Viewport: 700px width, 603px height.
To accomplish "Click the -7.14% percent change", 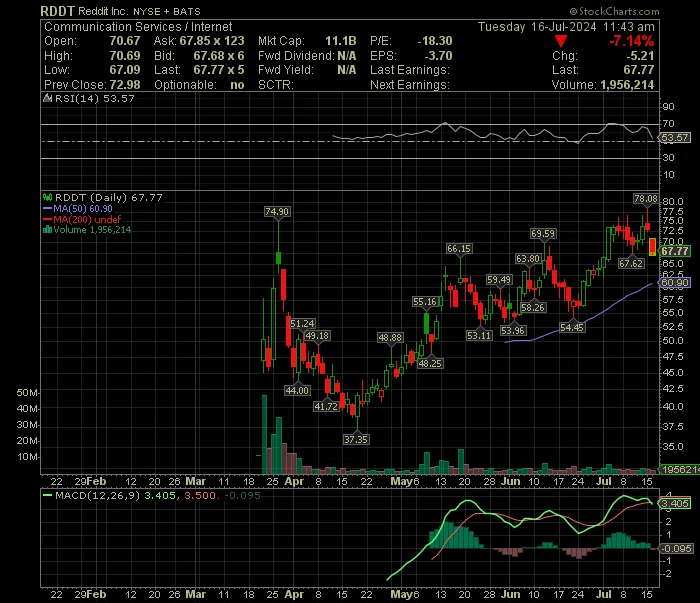I will (632, 42).
